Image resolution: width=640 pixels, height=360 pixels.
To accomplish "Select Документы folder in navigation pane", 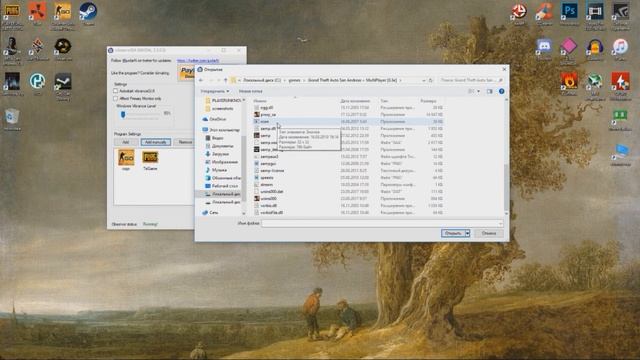I will tap(219, 146).
